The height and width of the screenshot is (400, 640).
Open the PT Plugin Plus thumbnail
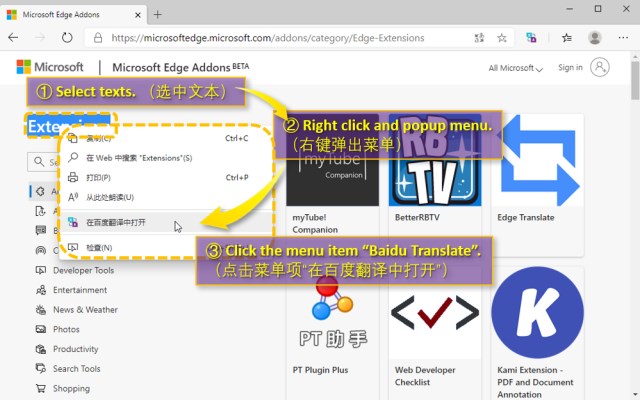[333, 313]
